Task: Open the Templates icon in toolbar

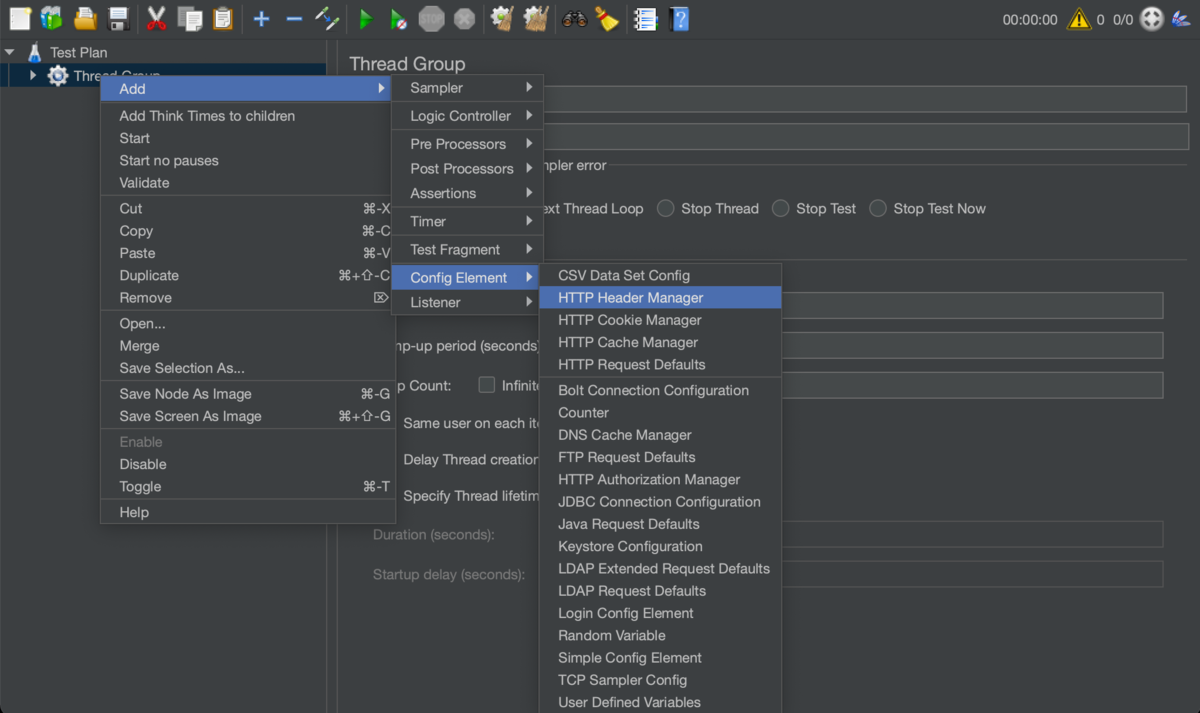Action: coord(51,18)
